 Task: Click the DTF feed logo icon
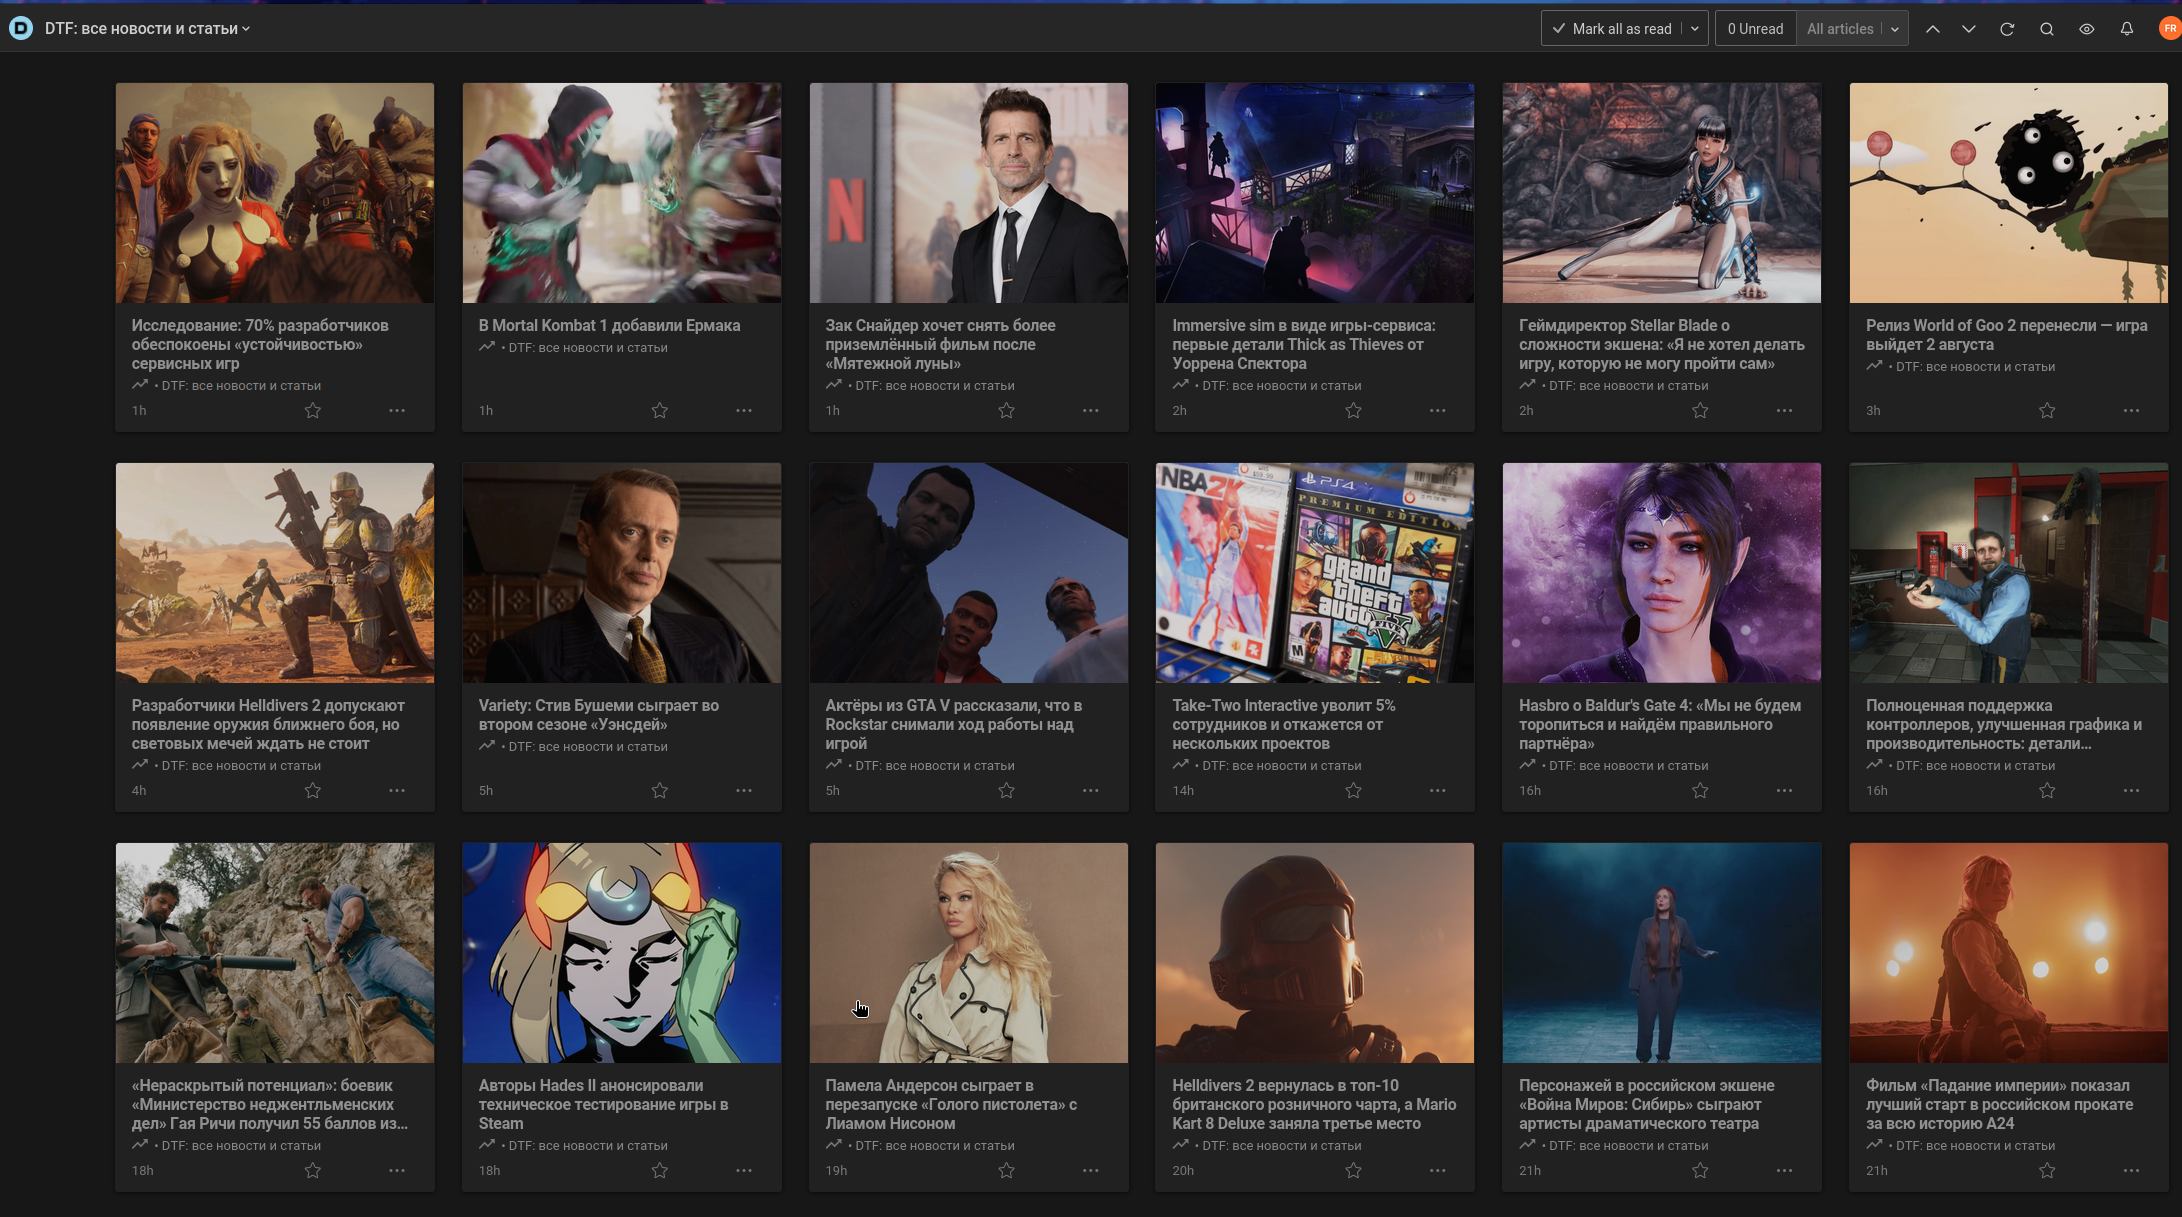pyautogui.click(x=21, y=29)
